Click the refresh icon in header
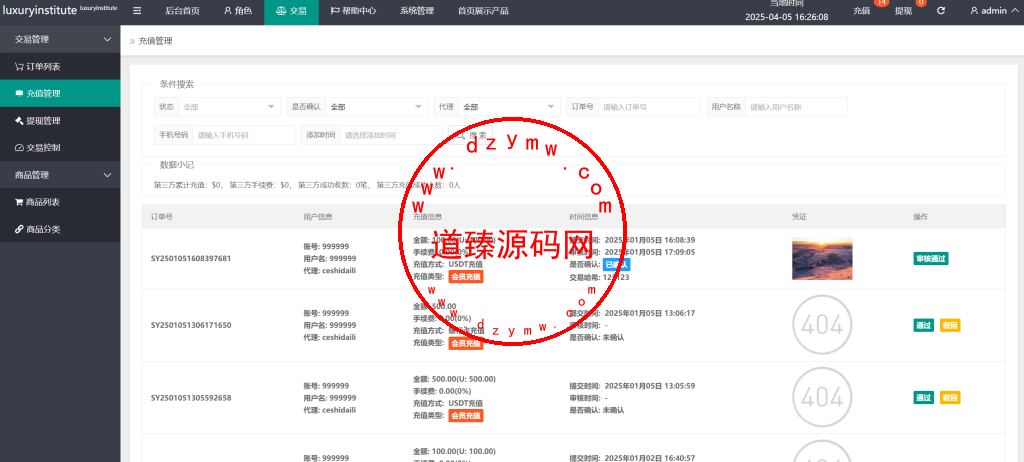This screenshot has width=1024, height=462. point(940,11)
